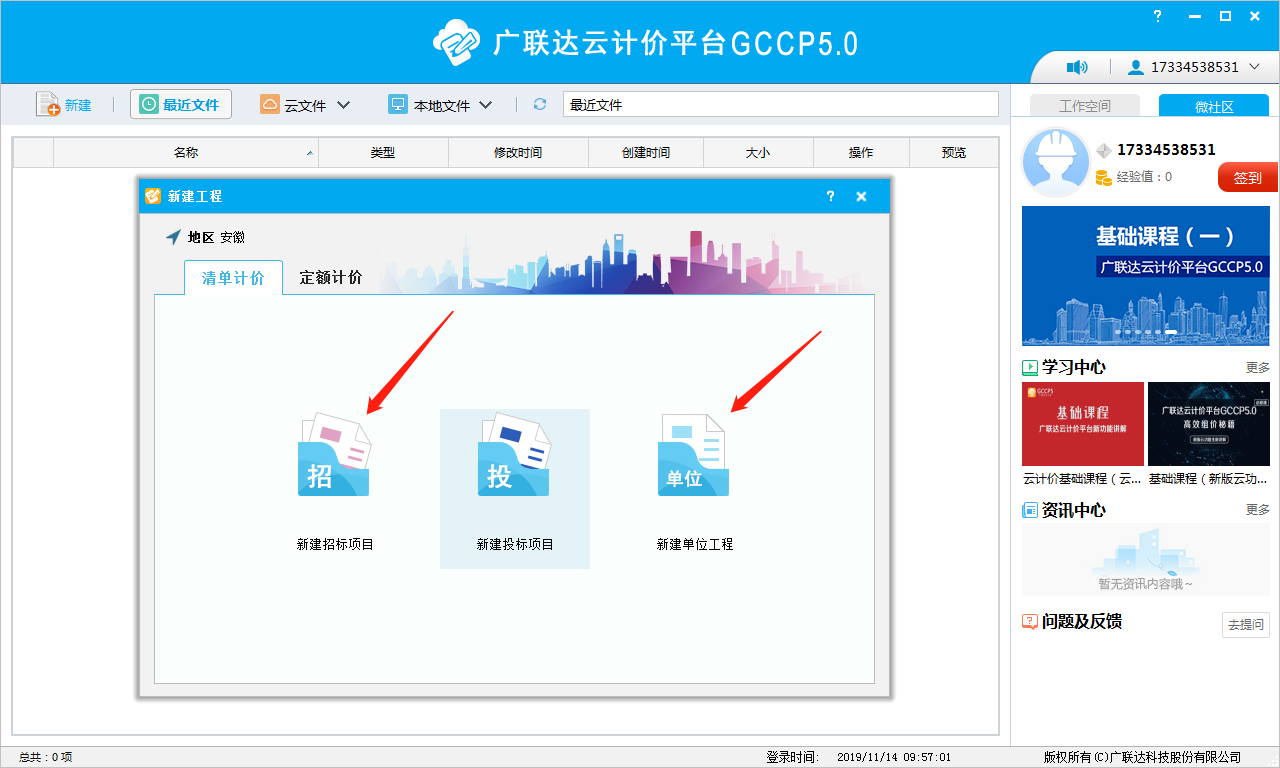
Task: Click the last banner carousel dot
Action: coord(1172,331)
